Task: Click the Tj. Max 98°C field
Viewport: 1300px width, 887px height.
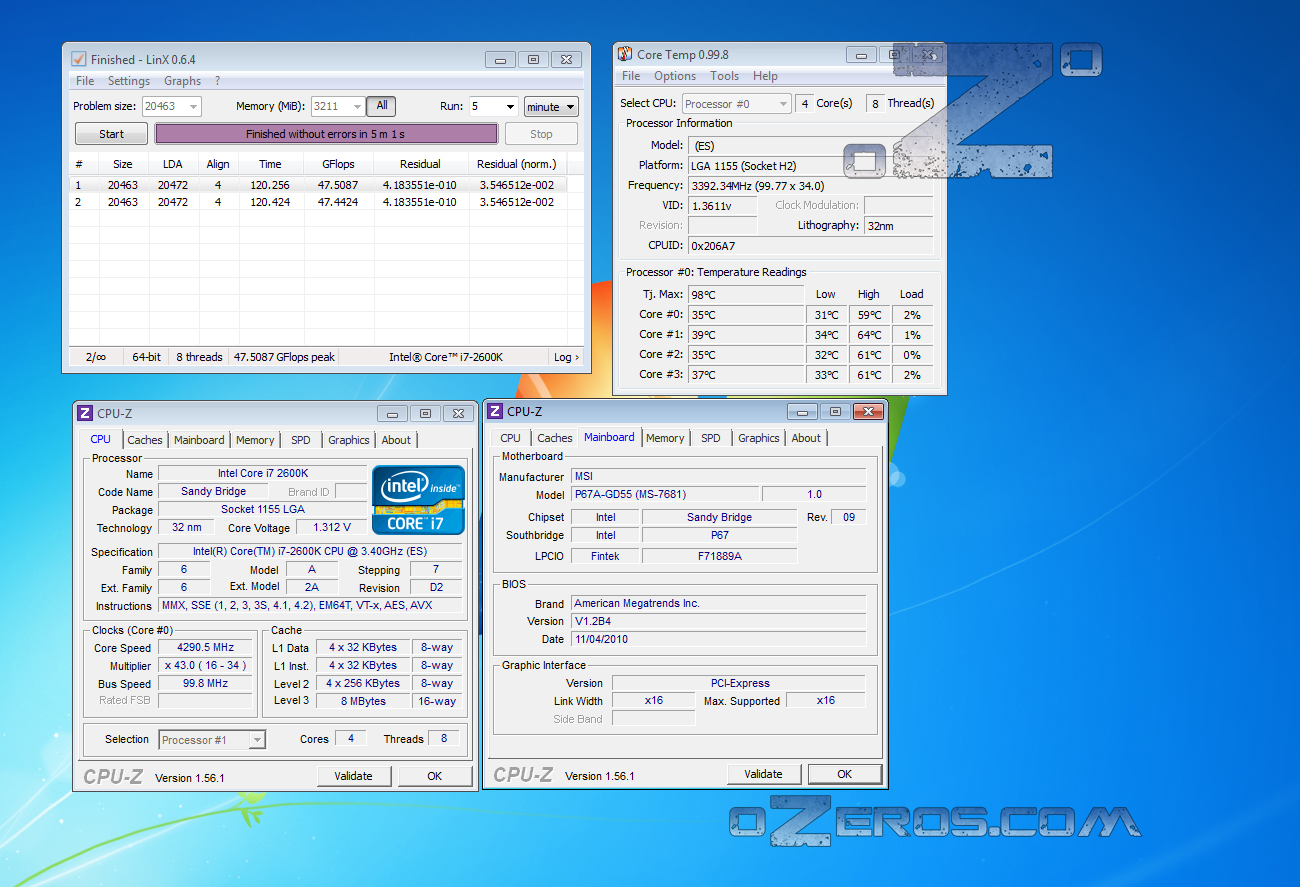Action: [x=745, y=295]
